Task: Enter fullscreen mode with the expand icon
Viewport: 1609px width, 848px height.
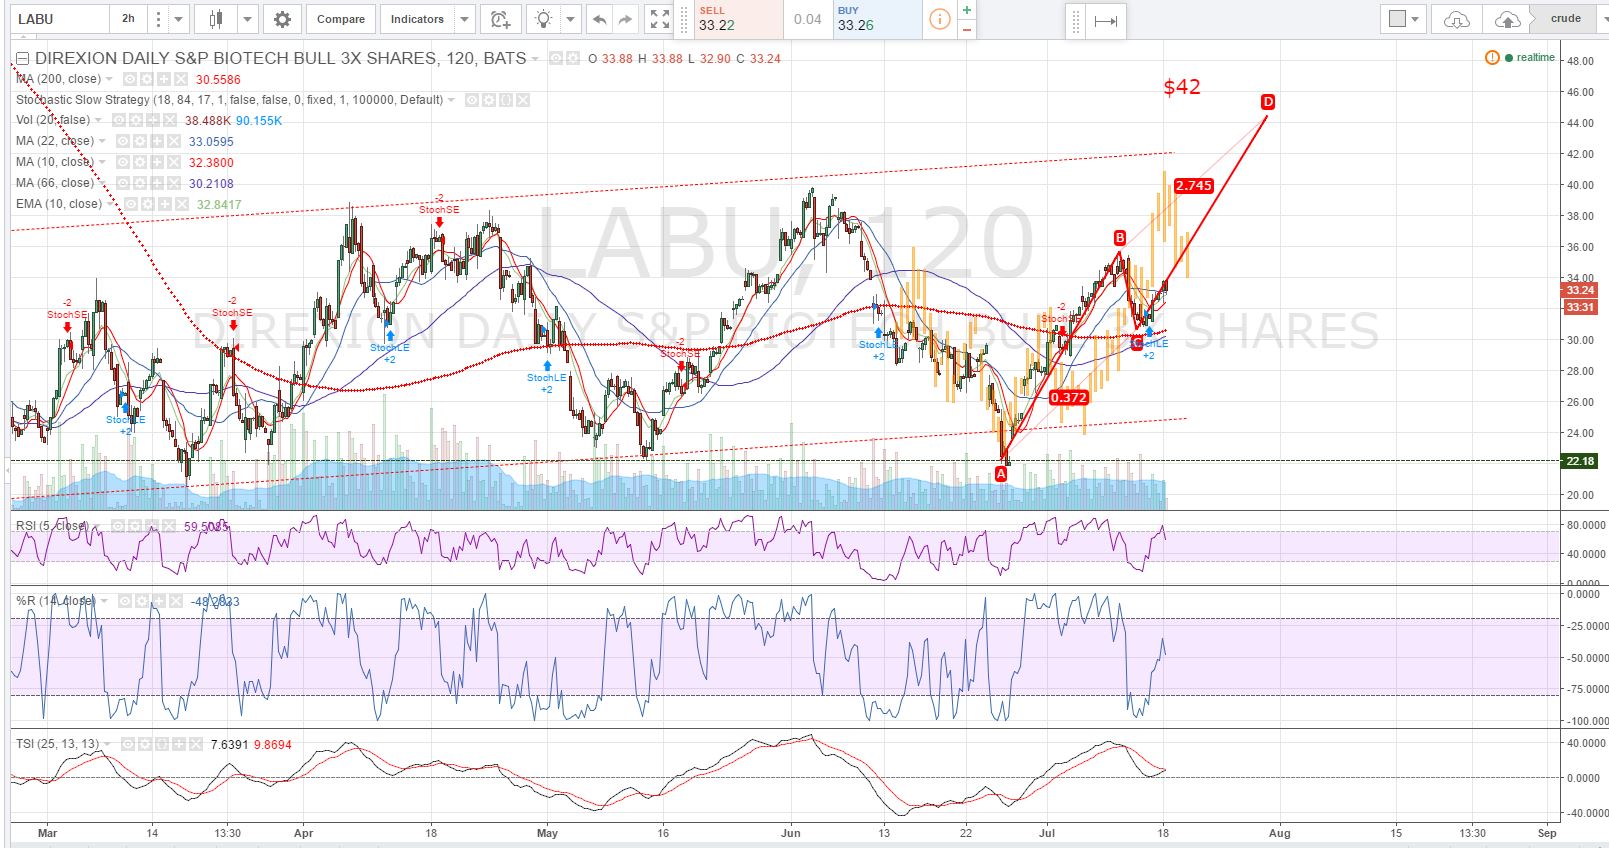Action: pos(659,19)
